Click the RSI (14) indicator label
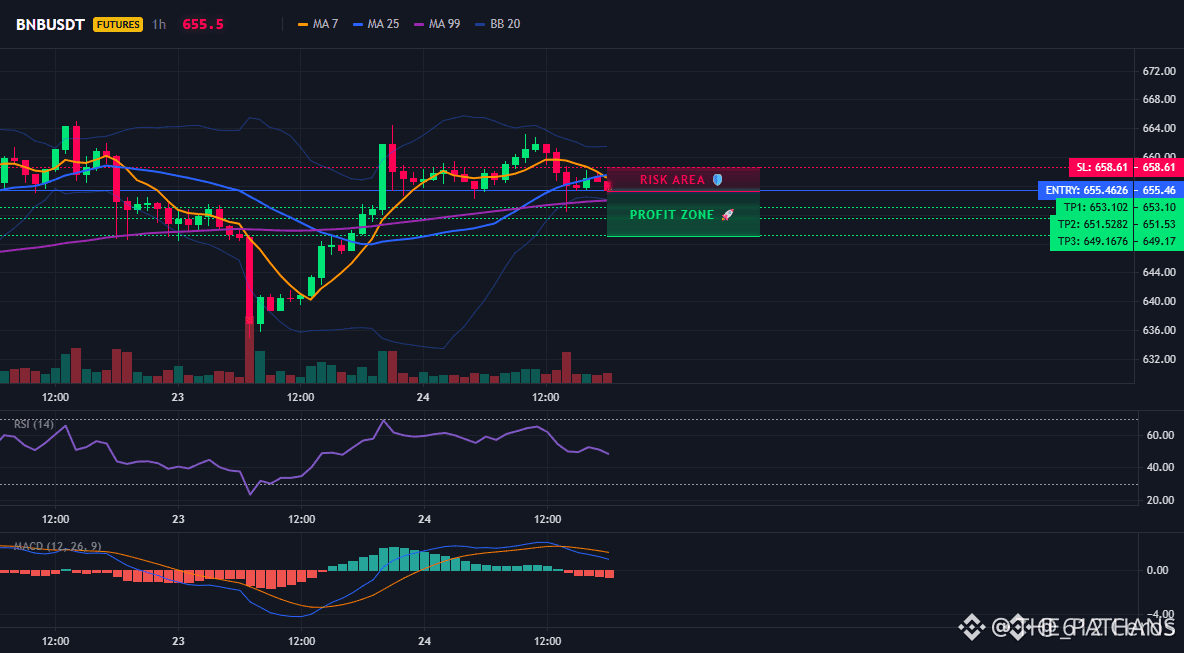This screenshot has width=1184, height=653. (34, 424)
